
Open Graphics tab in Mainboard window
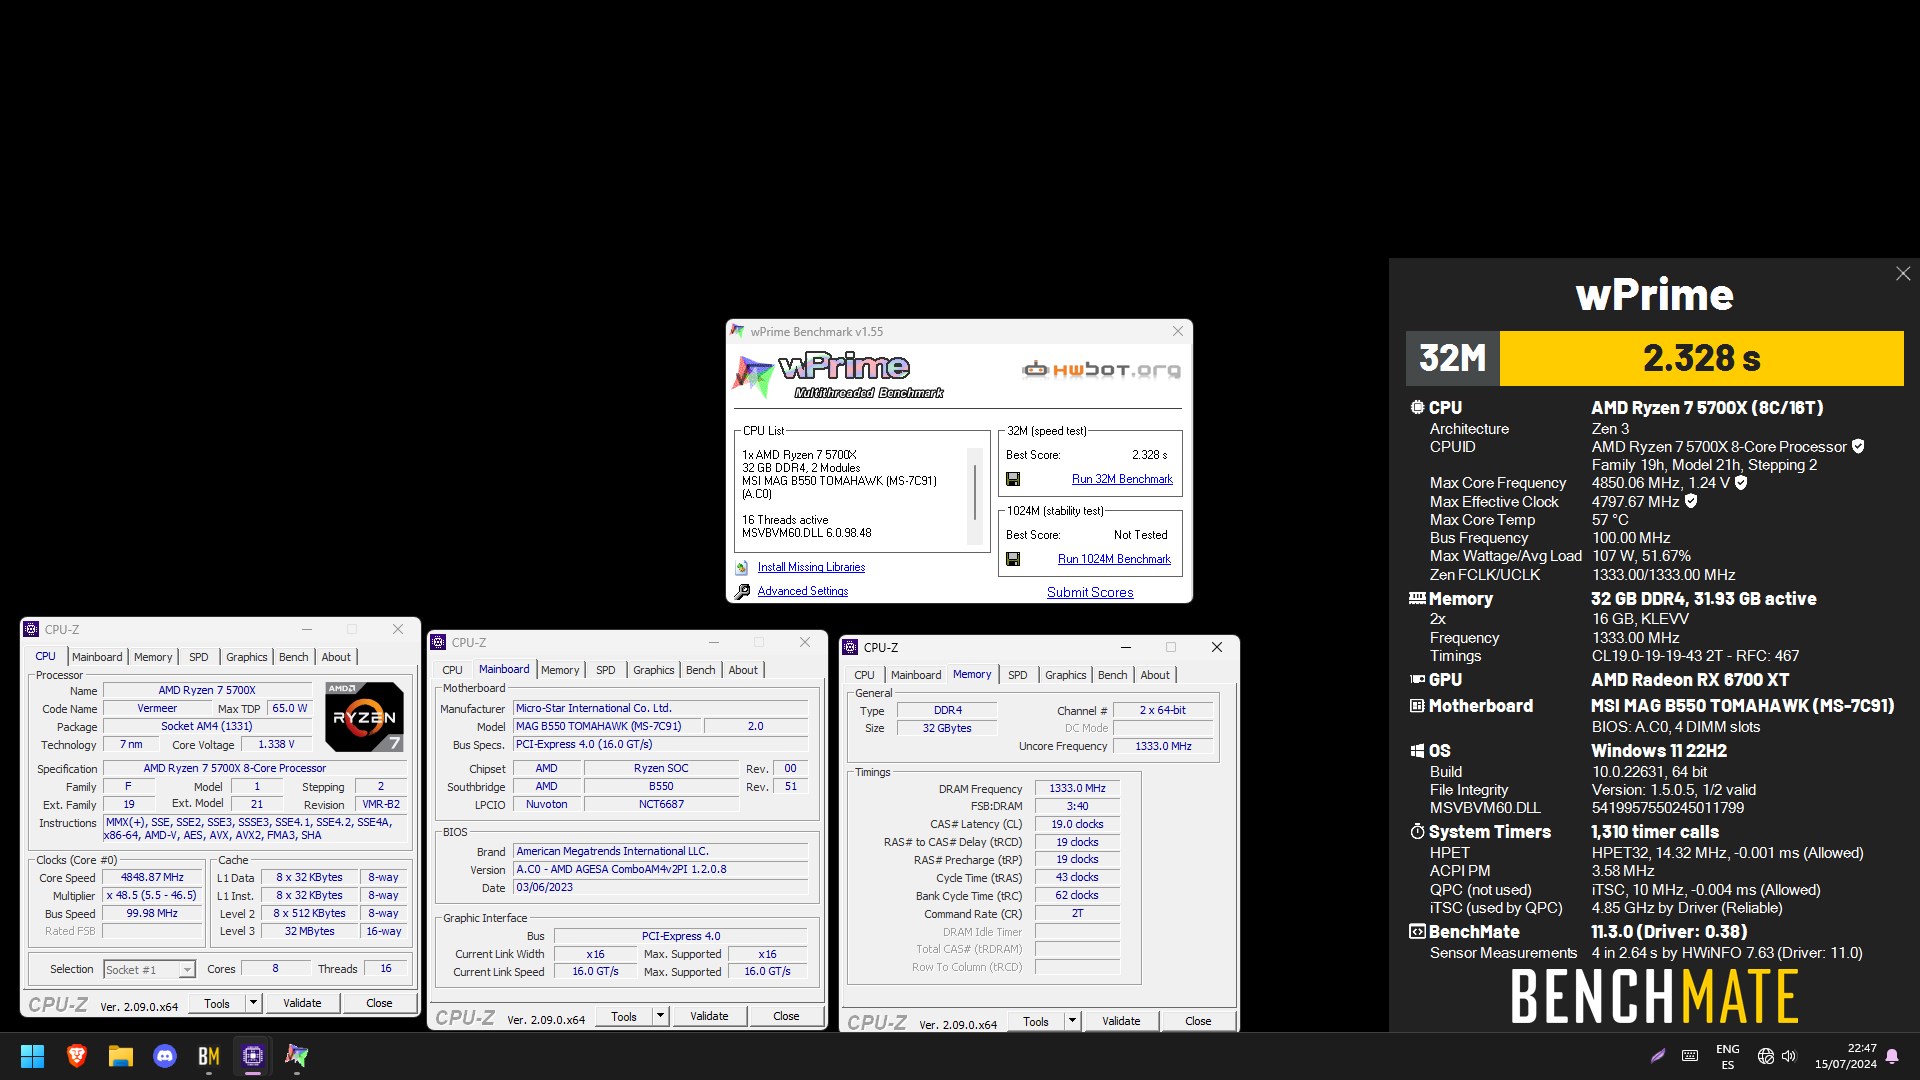654,670
